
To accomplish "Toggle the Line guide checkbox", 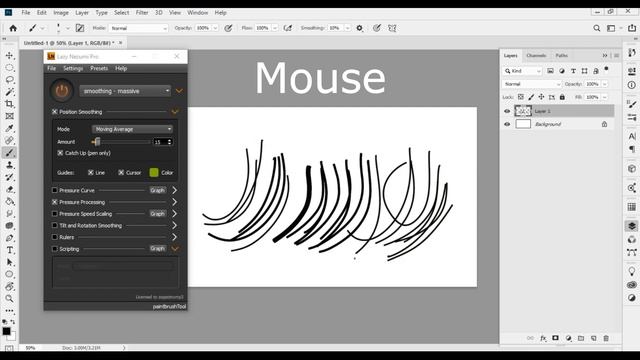I will 91,173.
